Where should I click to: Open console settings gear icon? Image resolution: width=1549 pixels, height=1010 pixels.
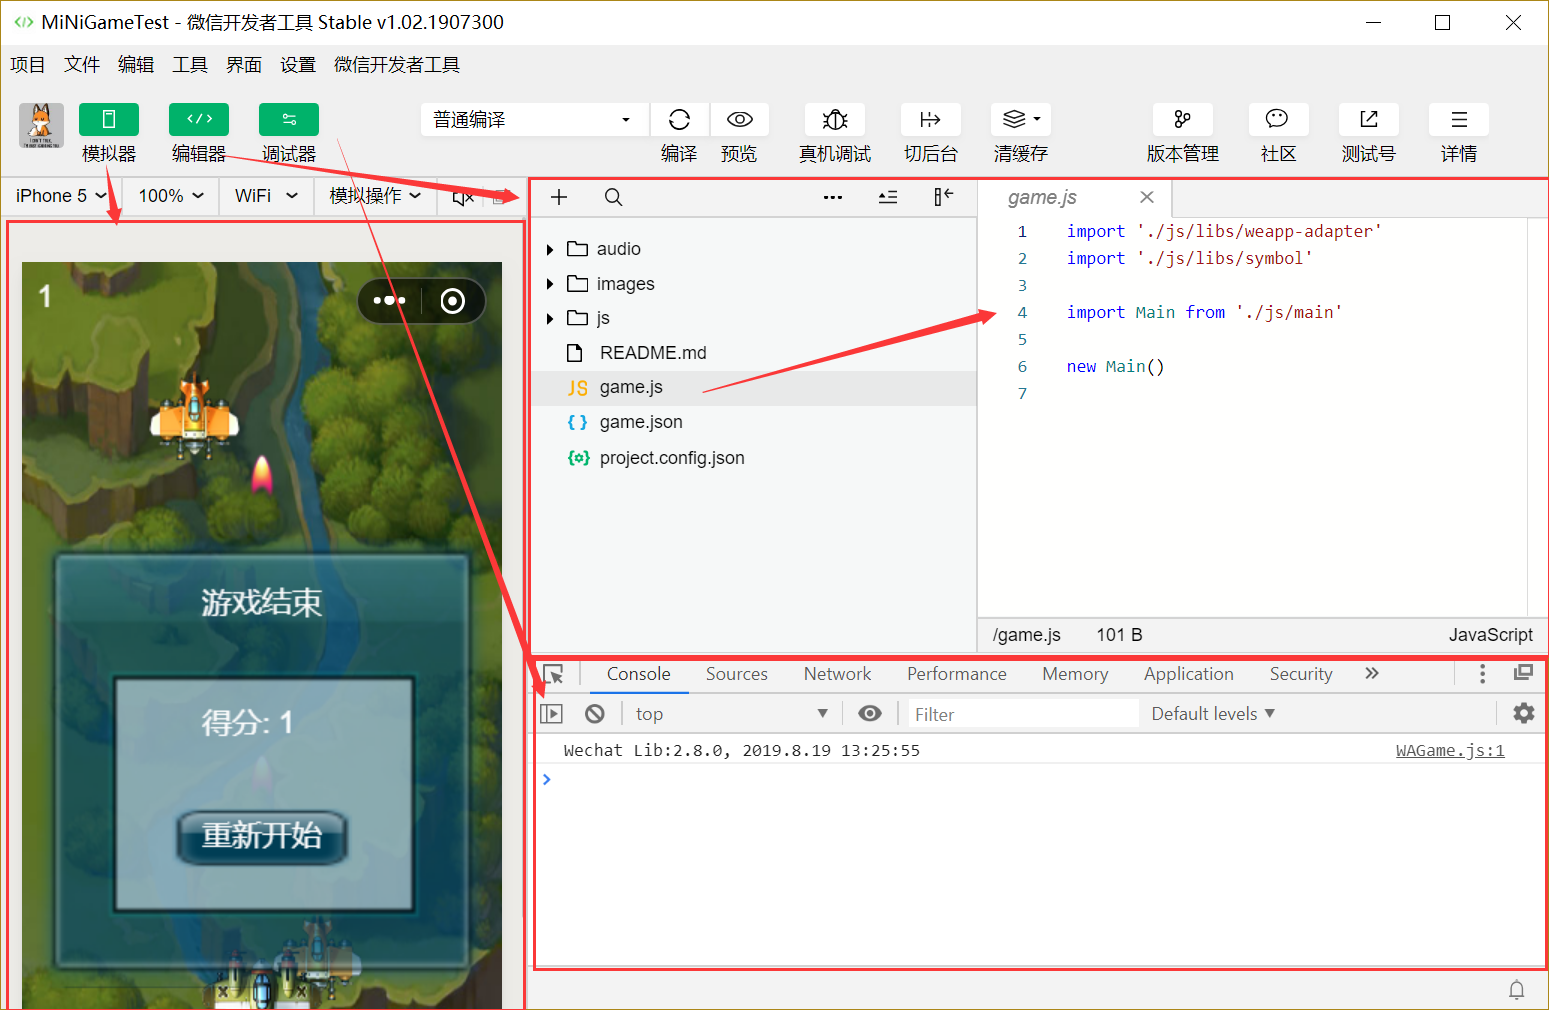point(1524,713)
